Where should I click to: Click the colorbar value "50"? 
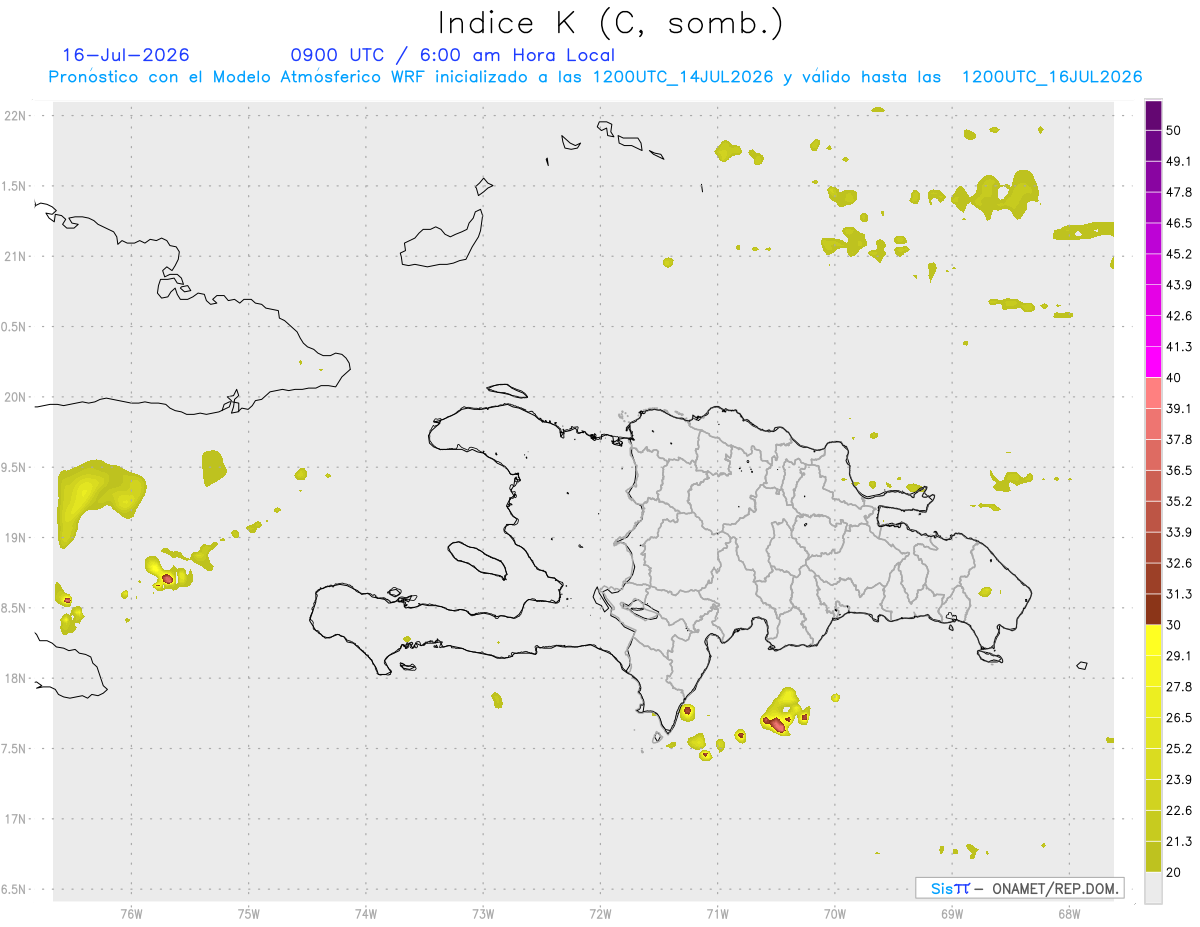(1174, 130)
